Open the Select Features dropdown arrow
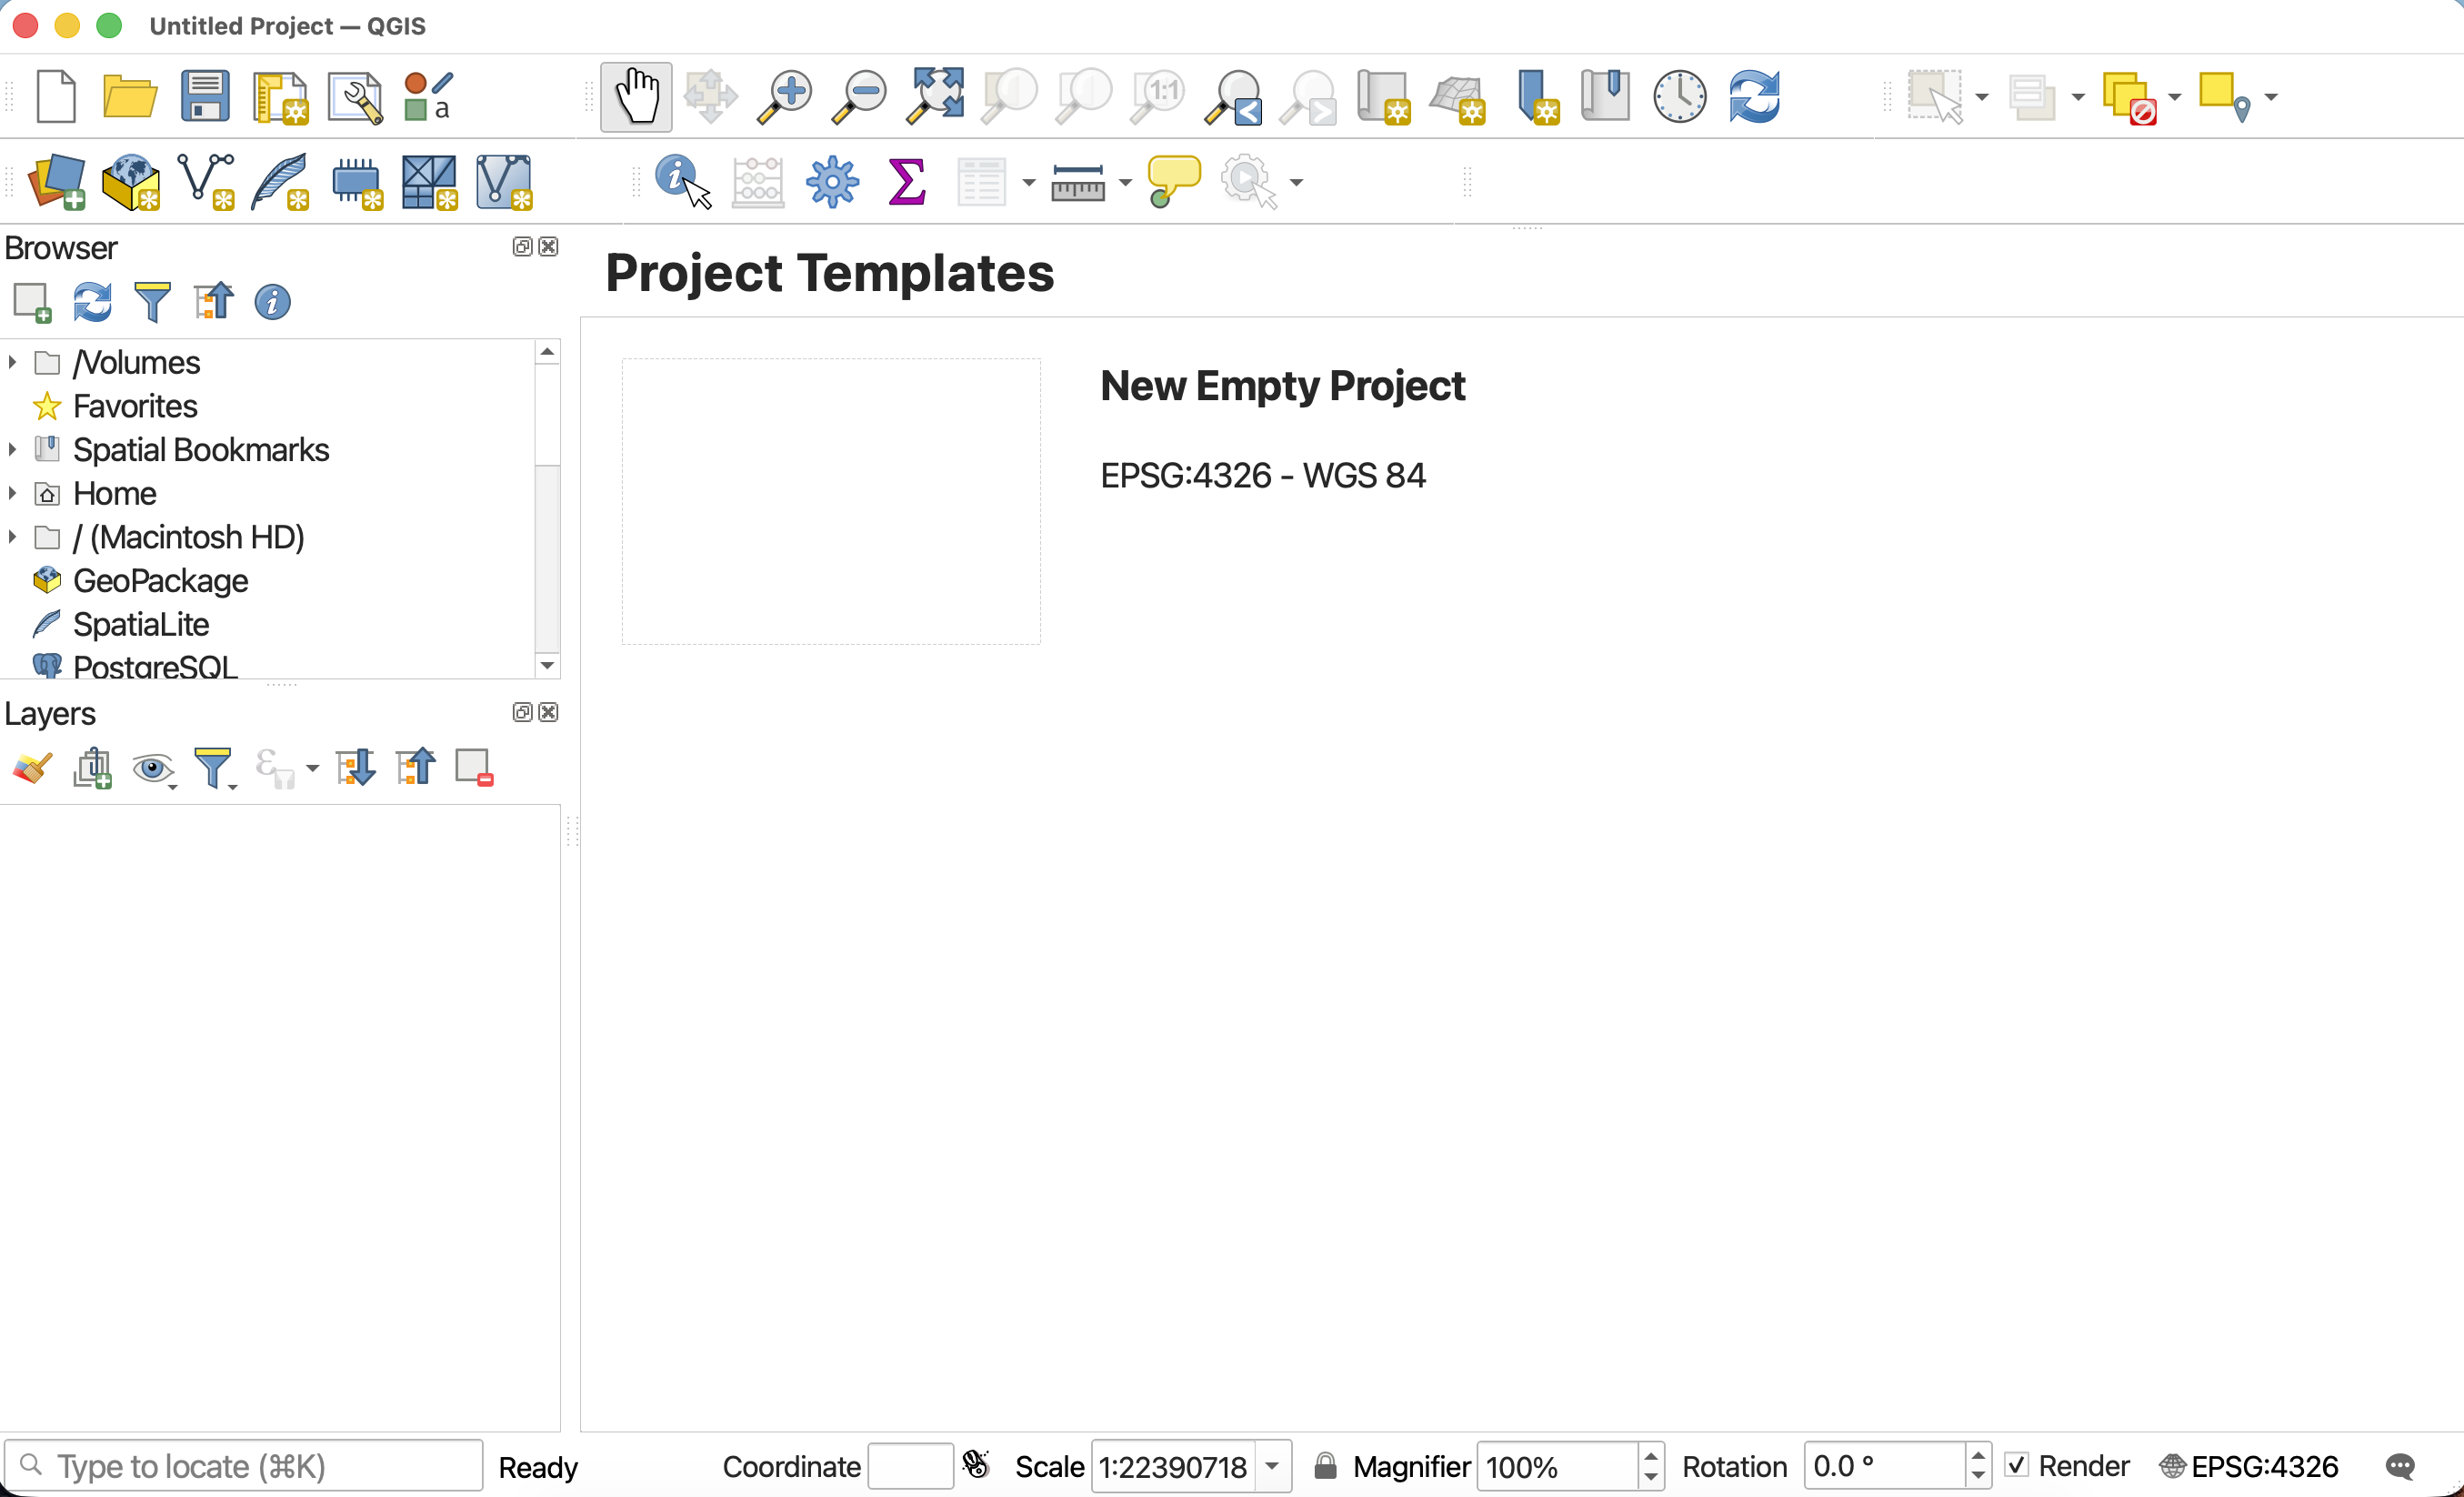Screen dimensions: 2464x1497 click(1982, 97)
